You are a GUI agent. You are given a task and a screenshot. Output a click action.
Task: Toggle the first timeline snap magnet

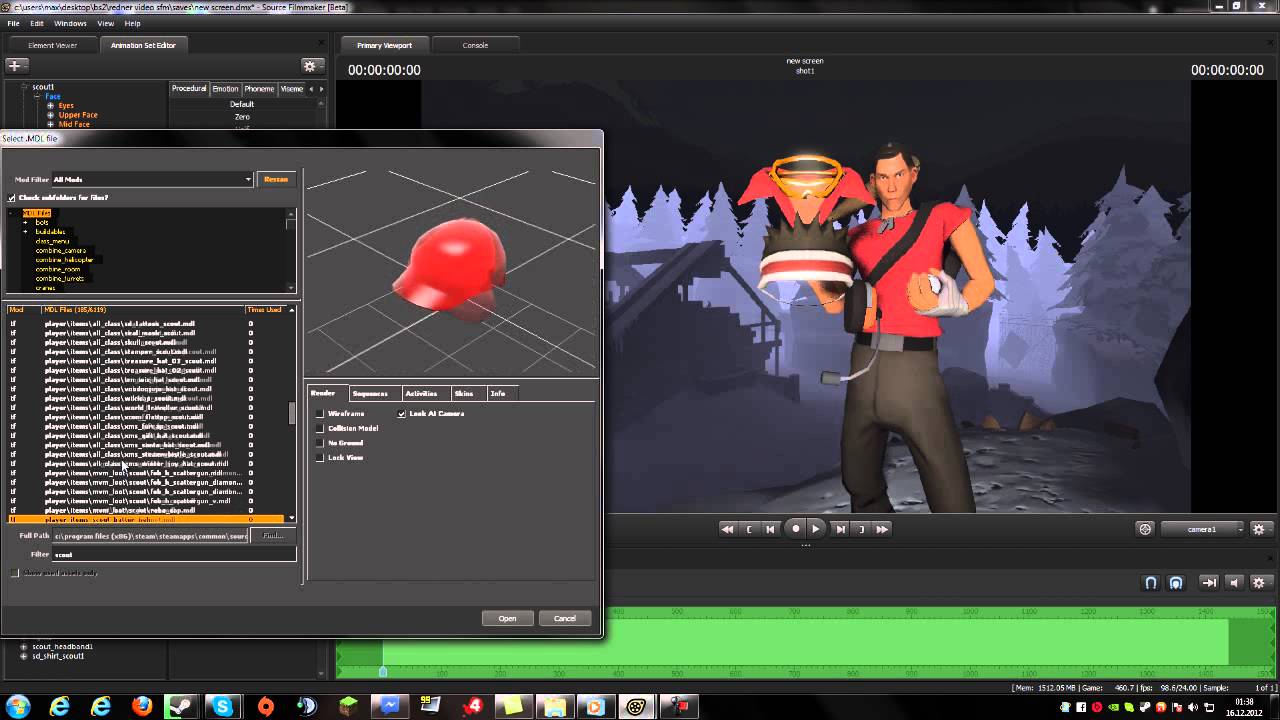pyautogui.click(x=1151, y=582)
